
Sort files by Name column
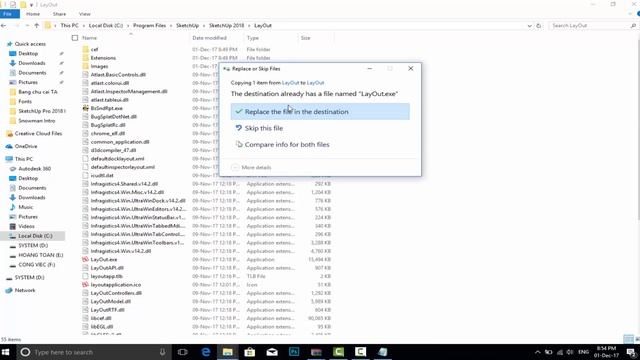[x=89, y=38]
